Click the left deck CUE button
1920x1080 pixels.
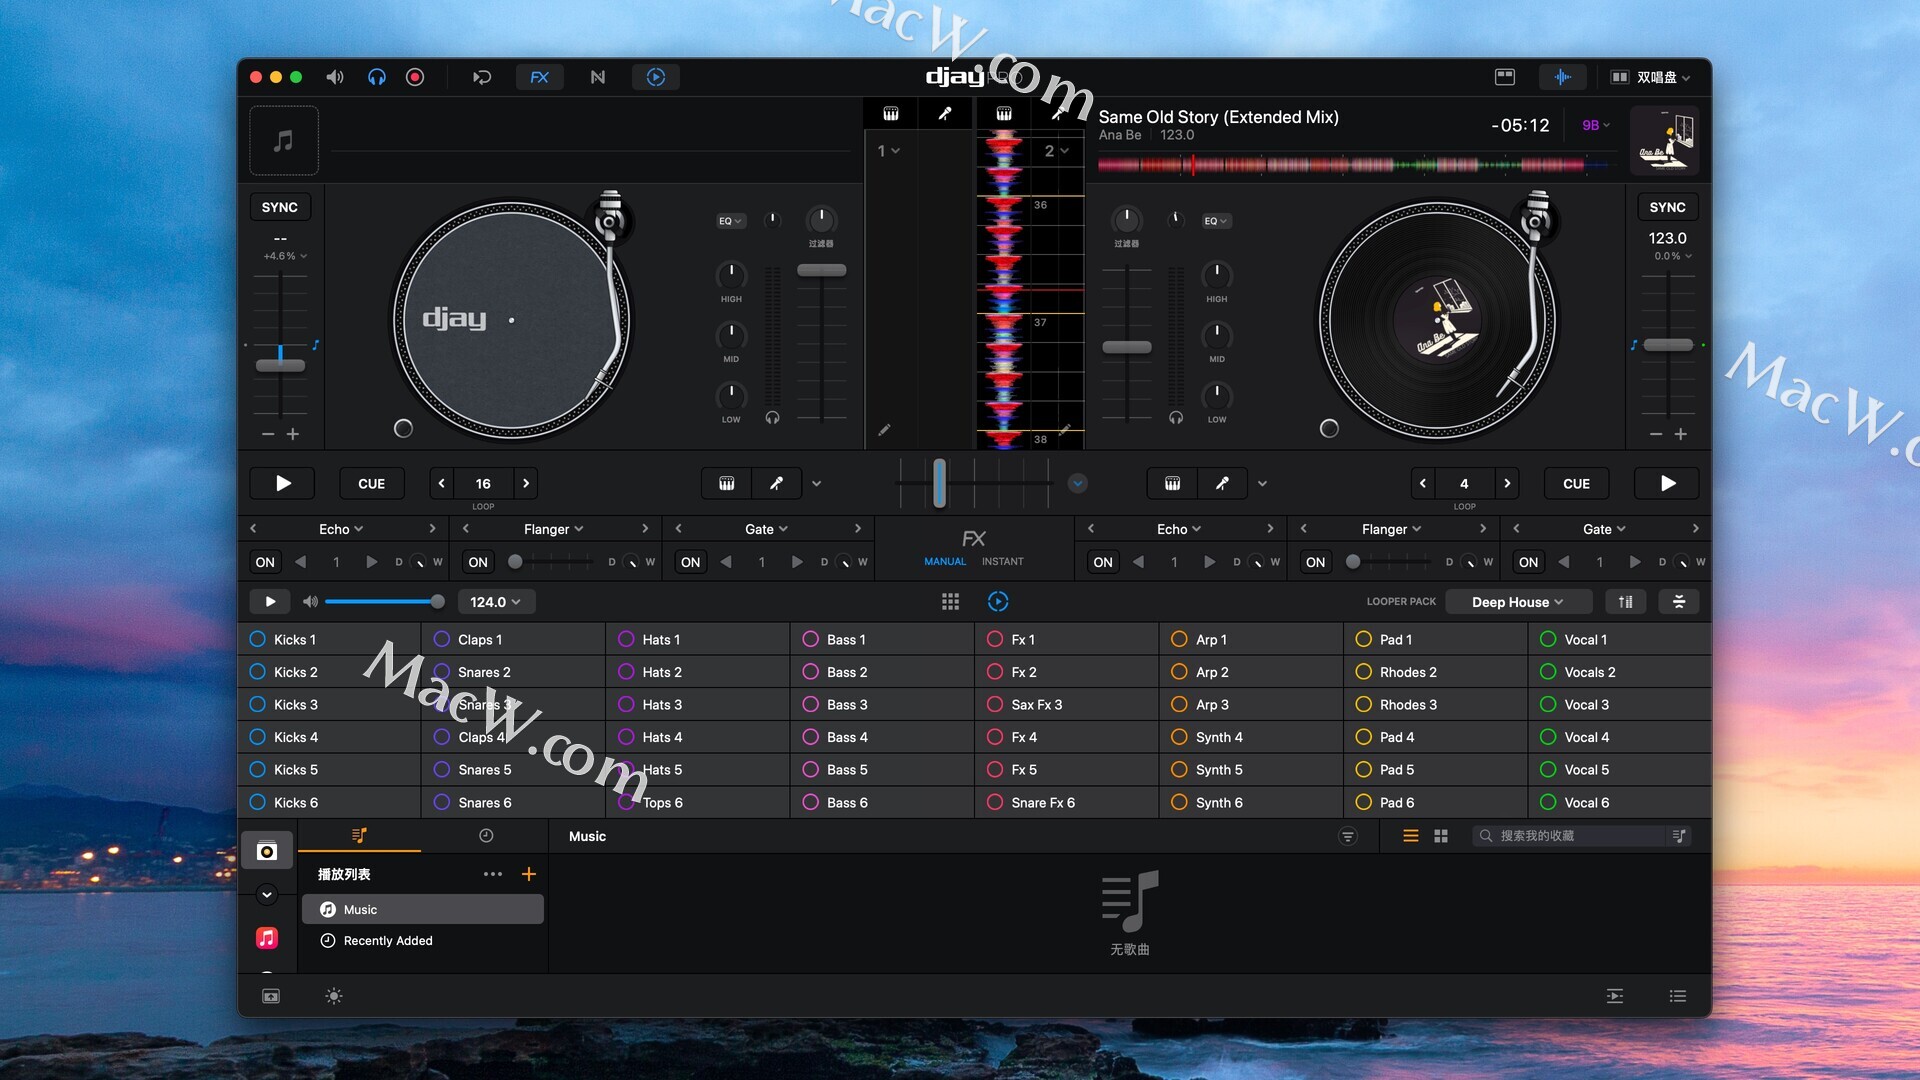[371, 484]
